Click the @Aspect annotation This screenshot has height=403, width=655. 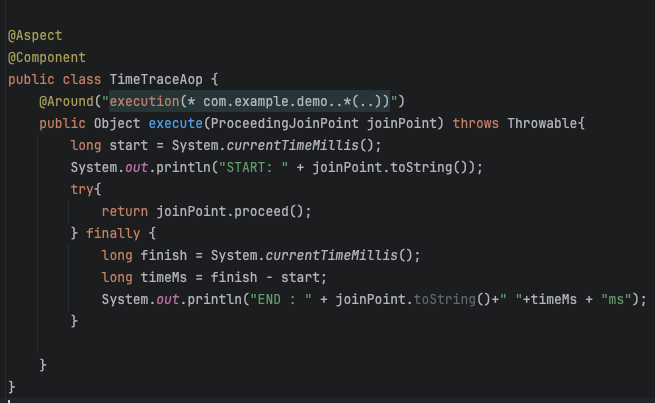[35, 35]
